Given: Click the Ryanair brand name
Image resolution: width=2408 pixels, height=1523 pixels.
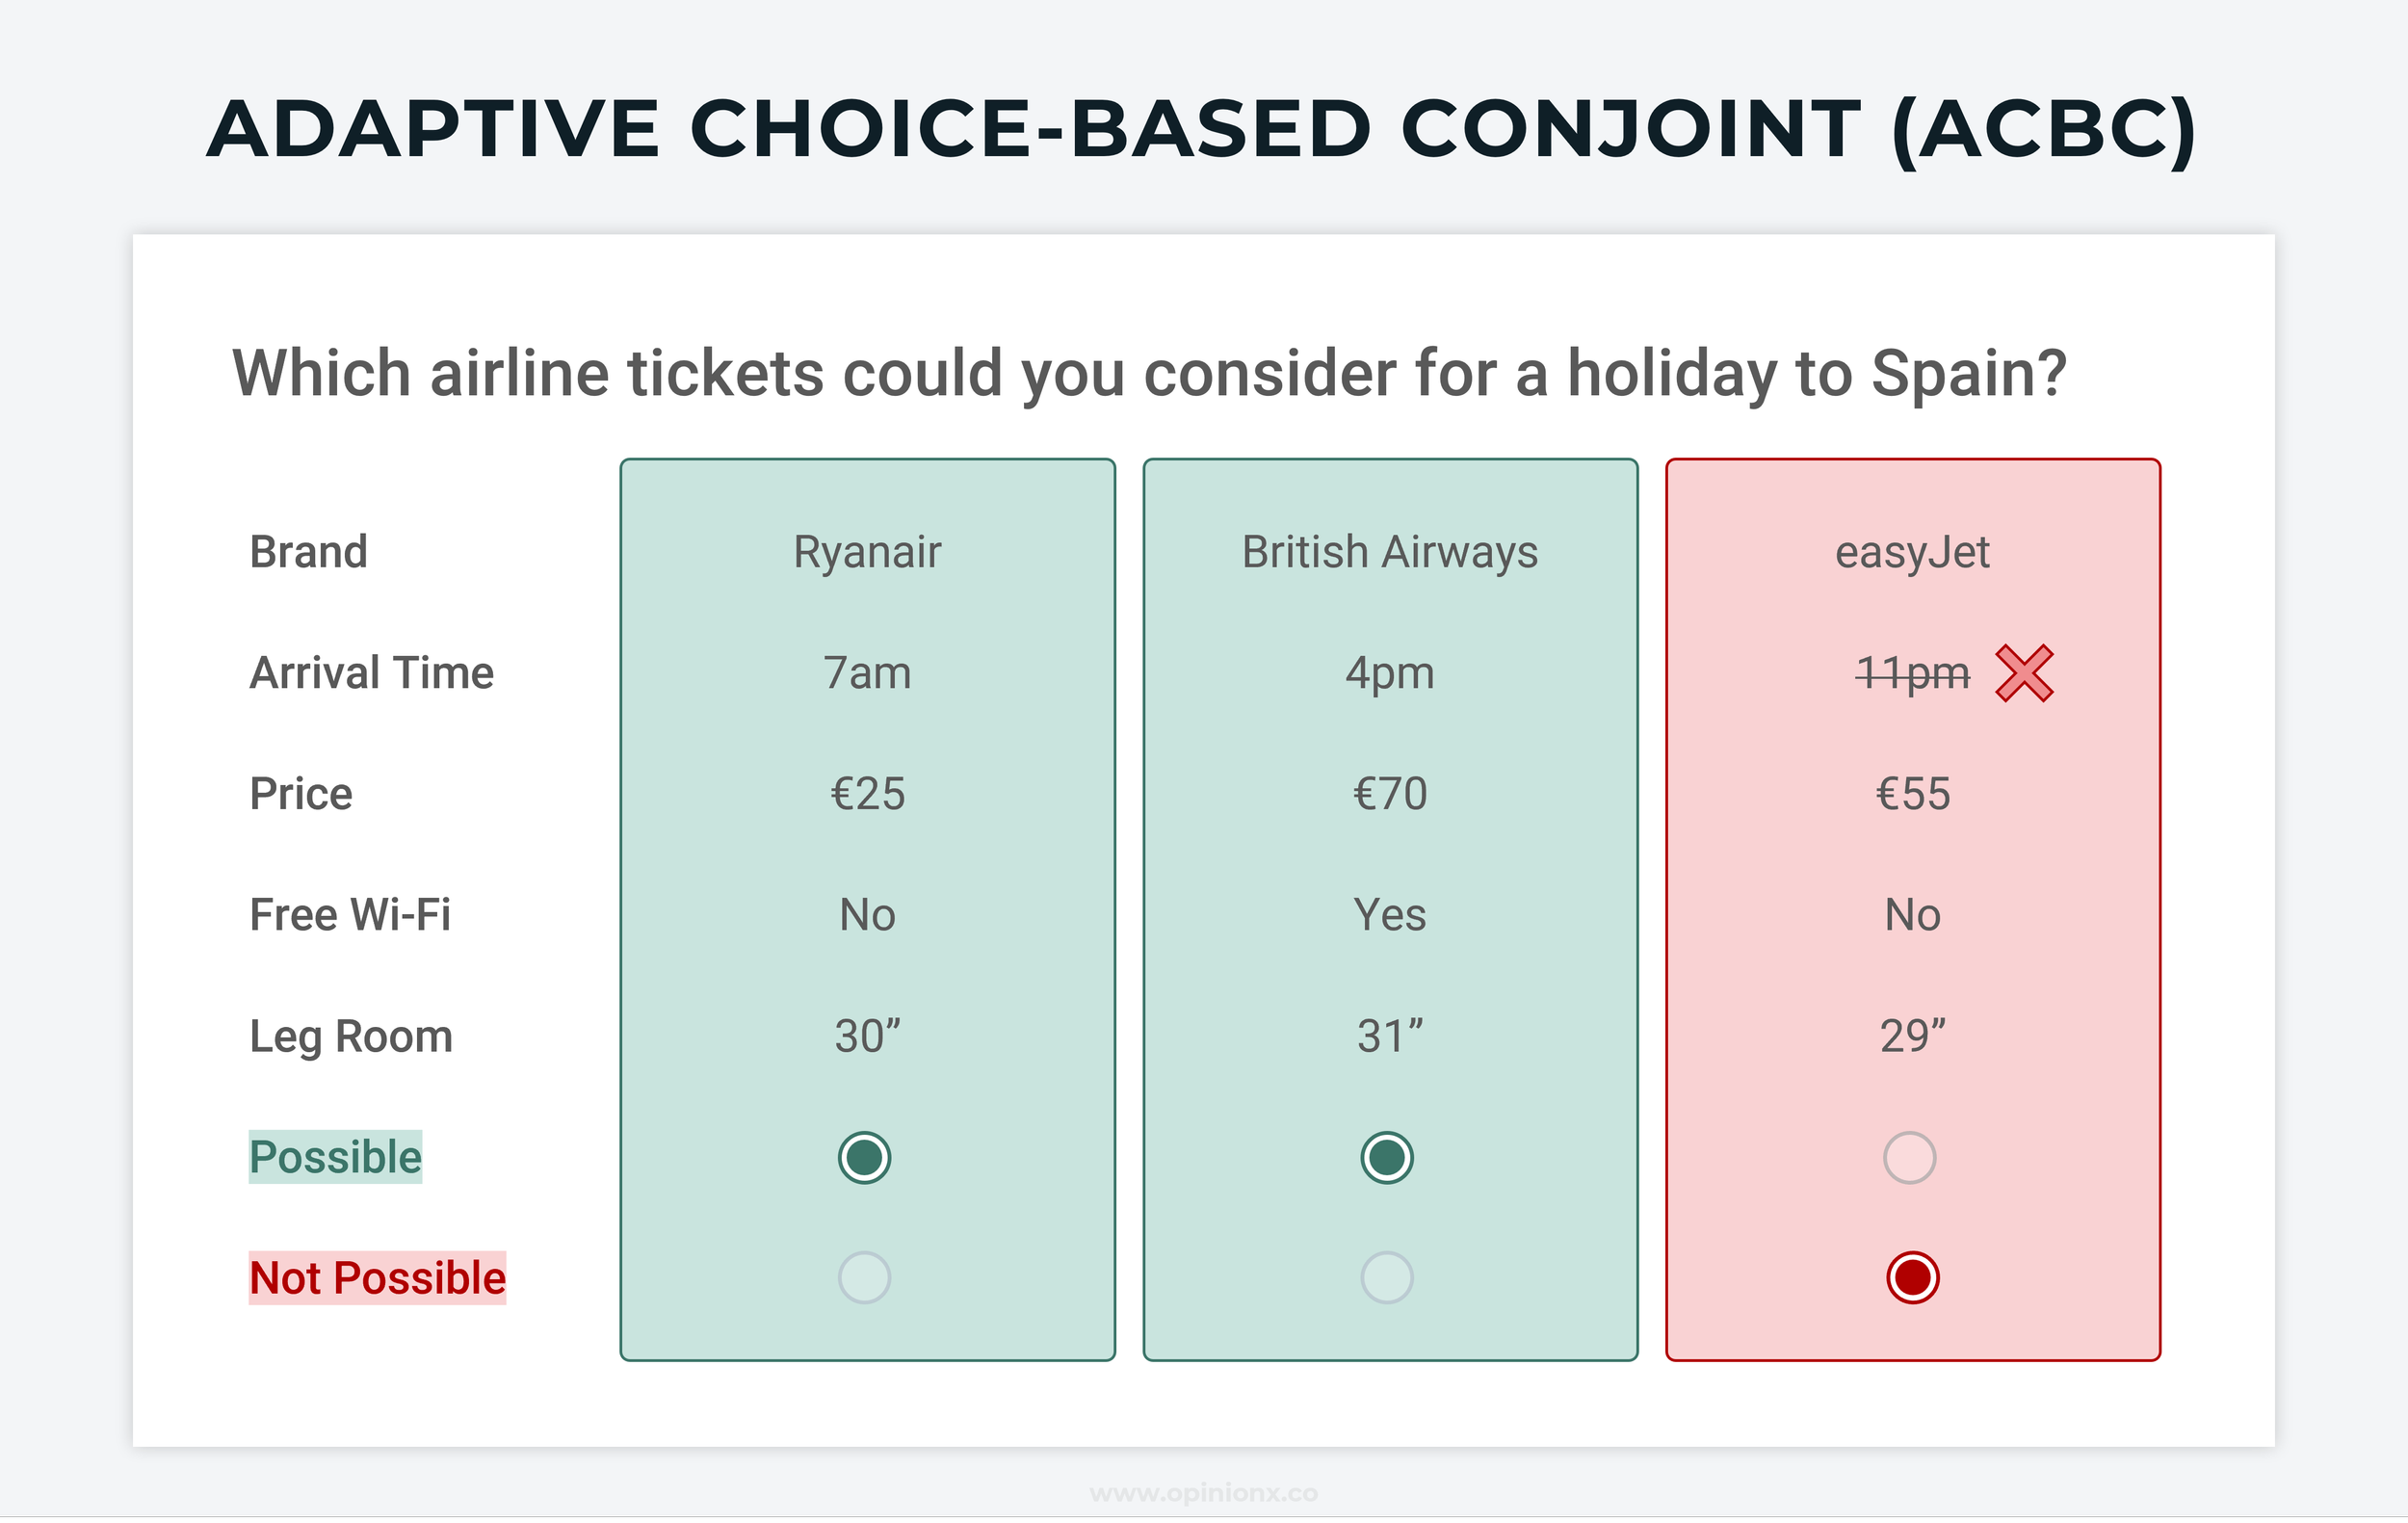Looking at the screenshot, I should 867,552.
